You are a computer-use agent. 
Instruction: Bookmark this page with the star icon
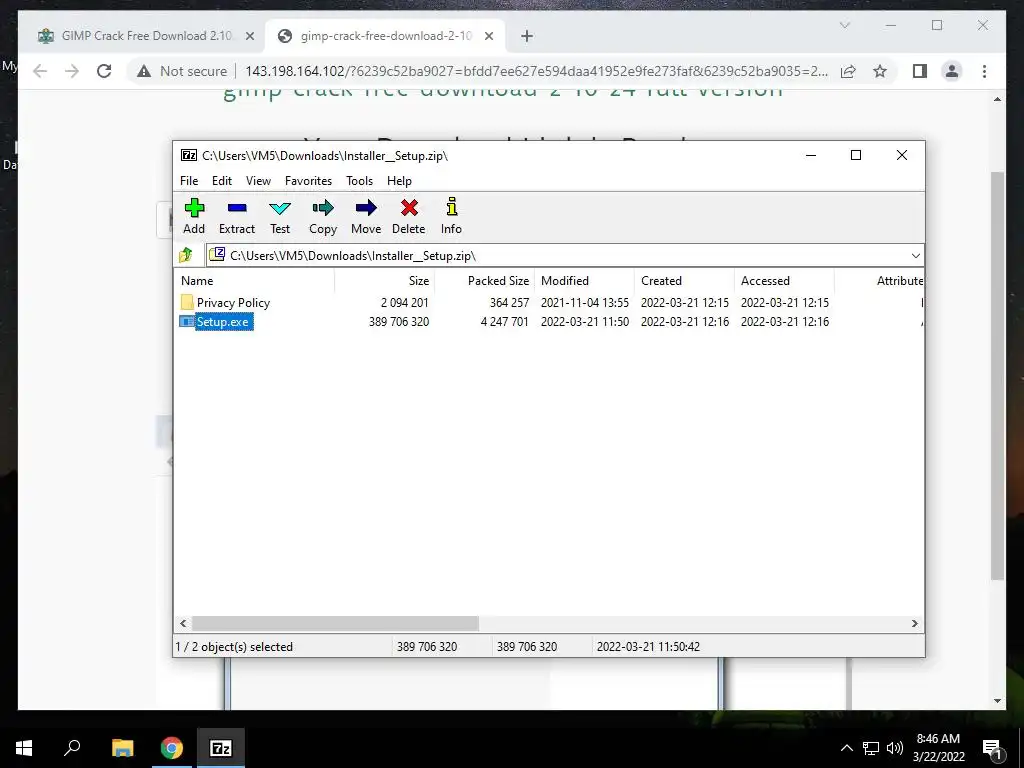point(880,71)
